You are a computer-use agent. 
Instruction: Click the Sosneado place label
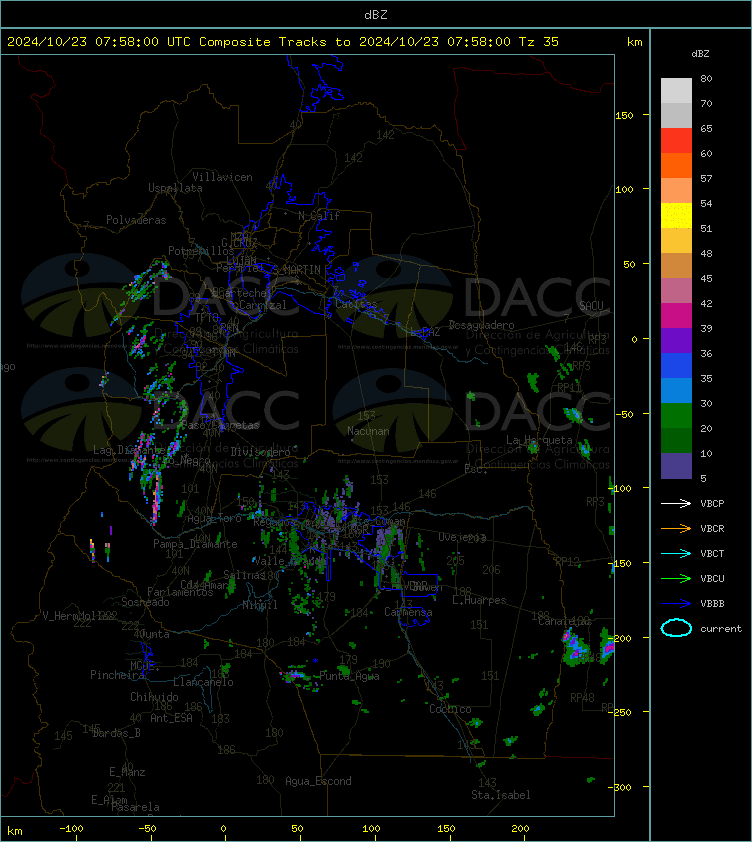coord(145,602)
